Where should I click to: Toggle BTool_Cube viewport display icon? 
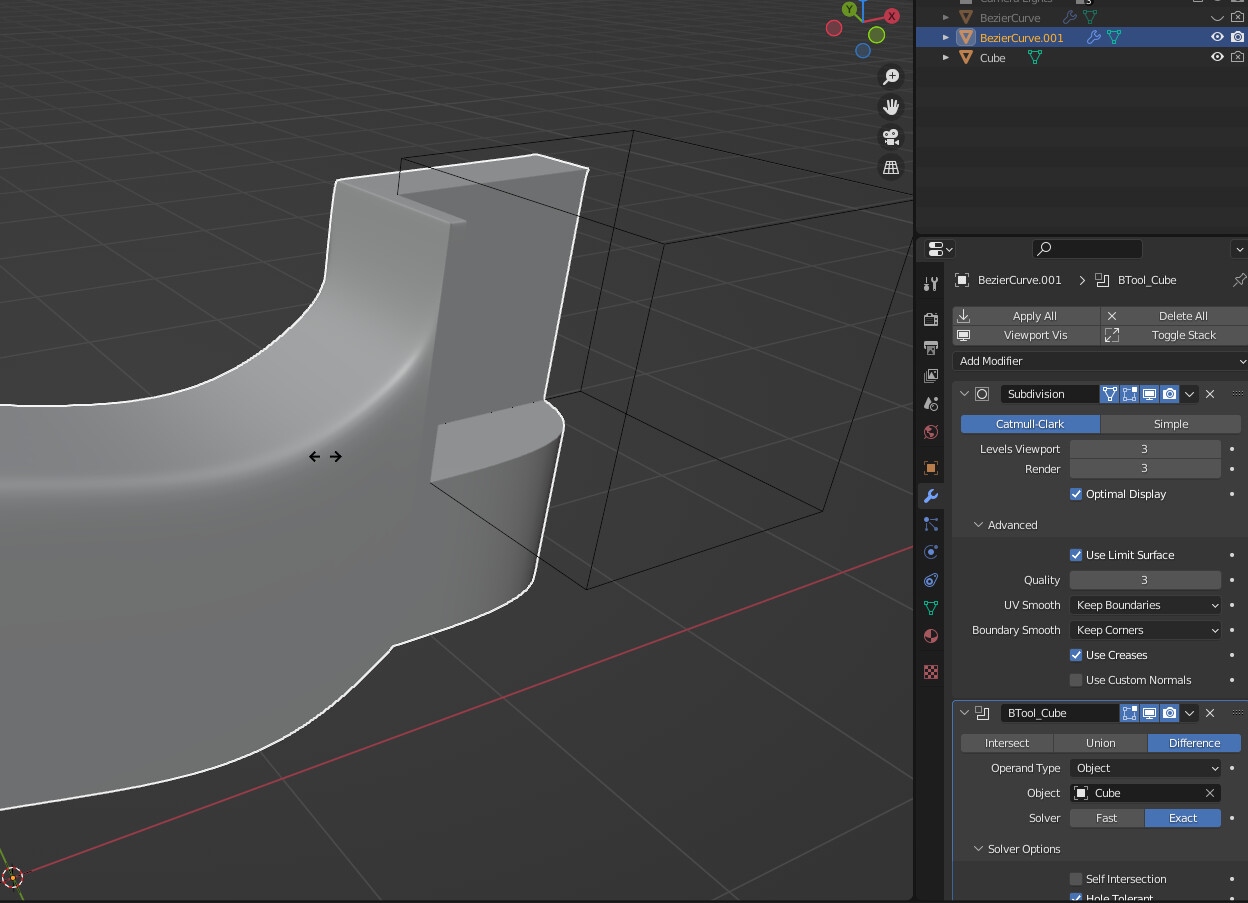[1149, 713]
